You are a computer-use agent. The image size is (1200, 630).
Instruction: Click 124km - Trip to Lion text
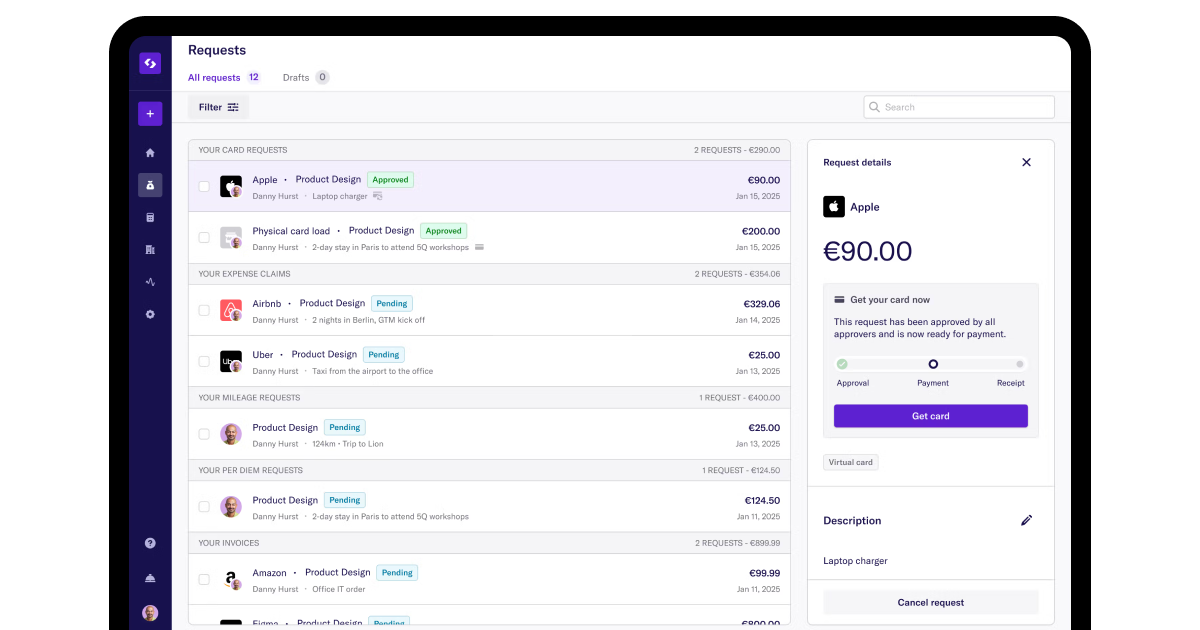pos(347,444)
